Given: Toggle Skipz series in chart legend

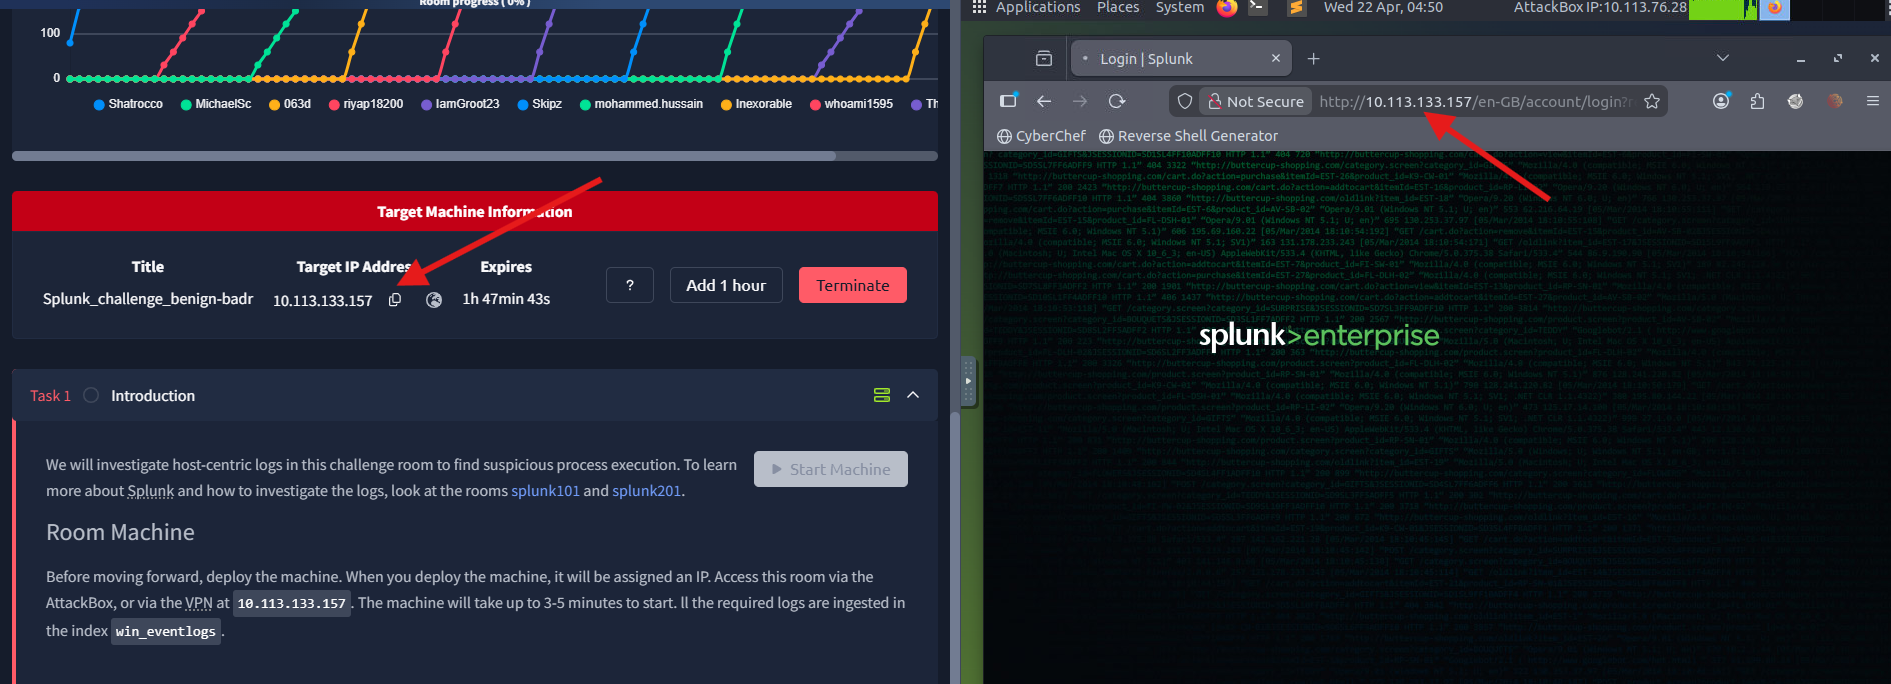Looking at the screenshot, I should coord(540,104).
